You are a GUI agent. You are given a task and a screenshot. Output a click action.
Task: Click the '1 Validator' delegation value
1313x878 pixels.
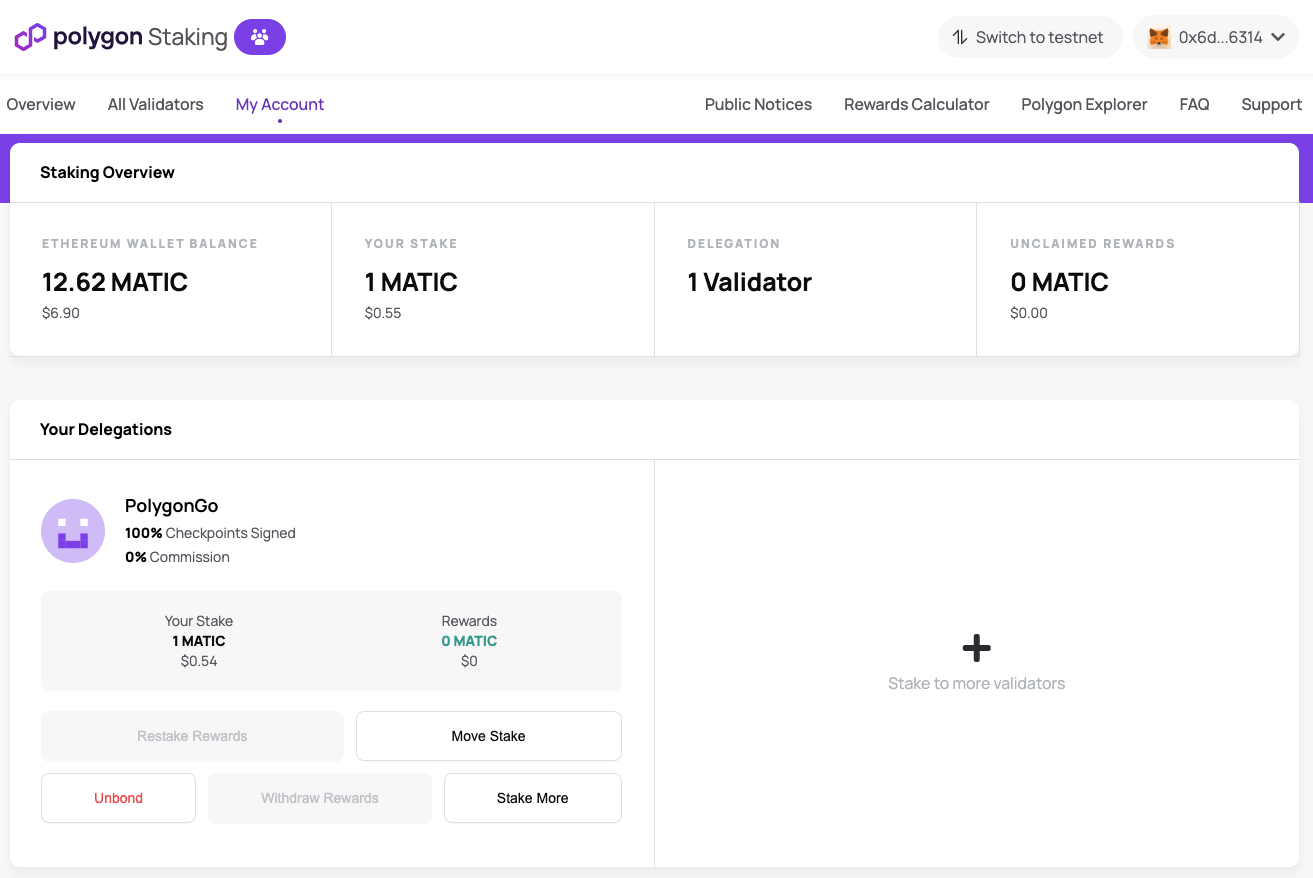click(750, 282)
